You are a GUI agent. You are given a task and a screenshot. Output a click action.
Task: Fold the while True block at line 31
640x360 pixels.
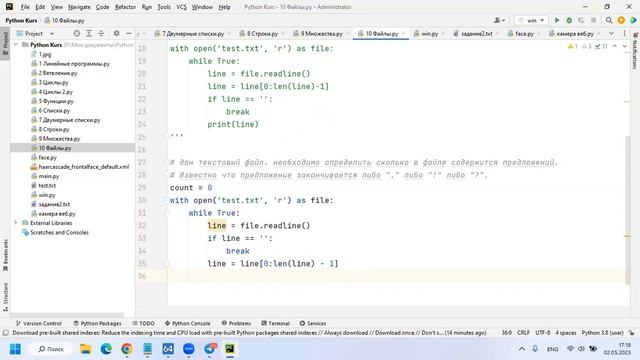(167, 213)
